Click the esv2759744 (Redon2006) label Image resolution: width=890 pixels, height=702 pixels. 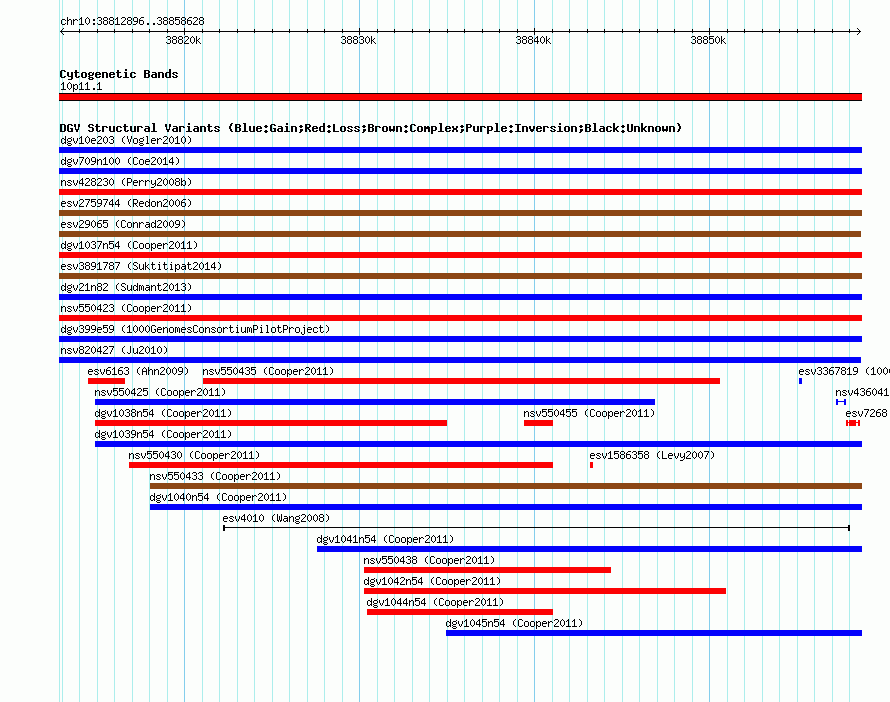point(126,203)
